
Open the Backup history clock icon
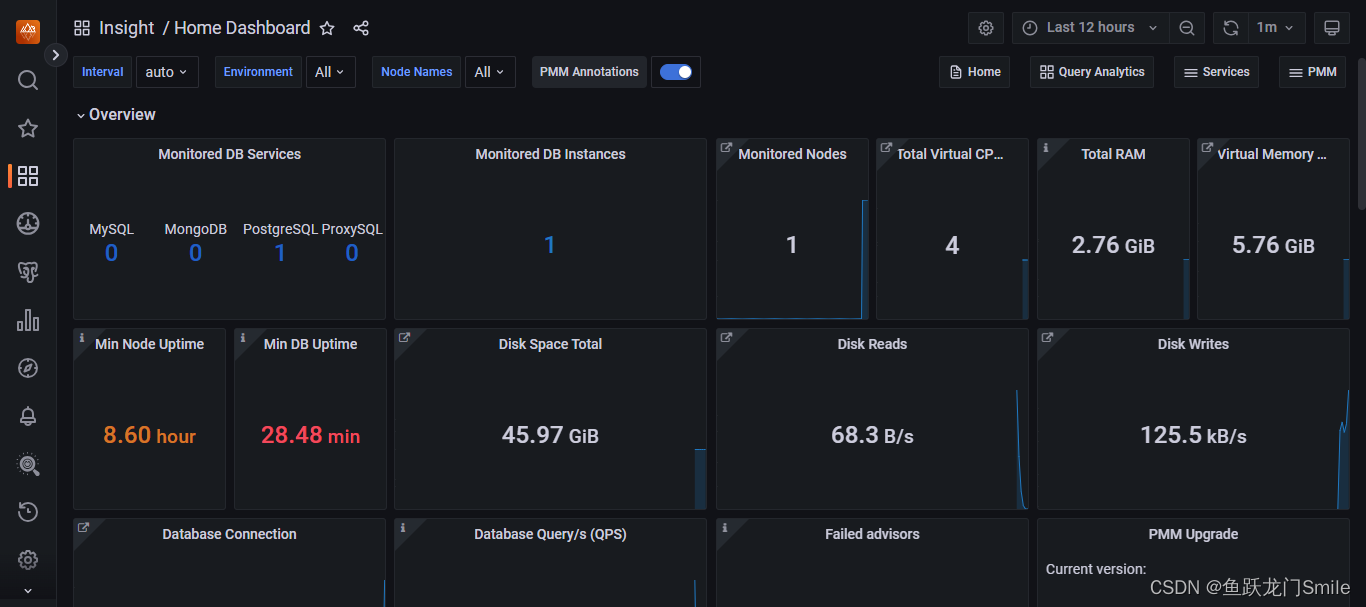click(x=28, y=512)
